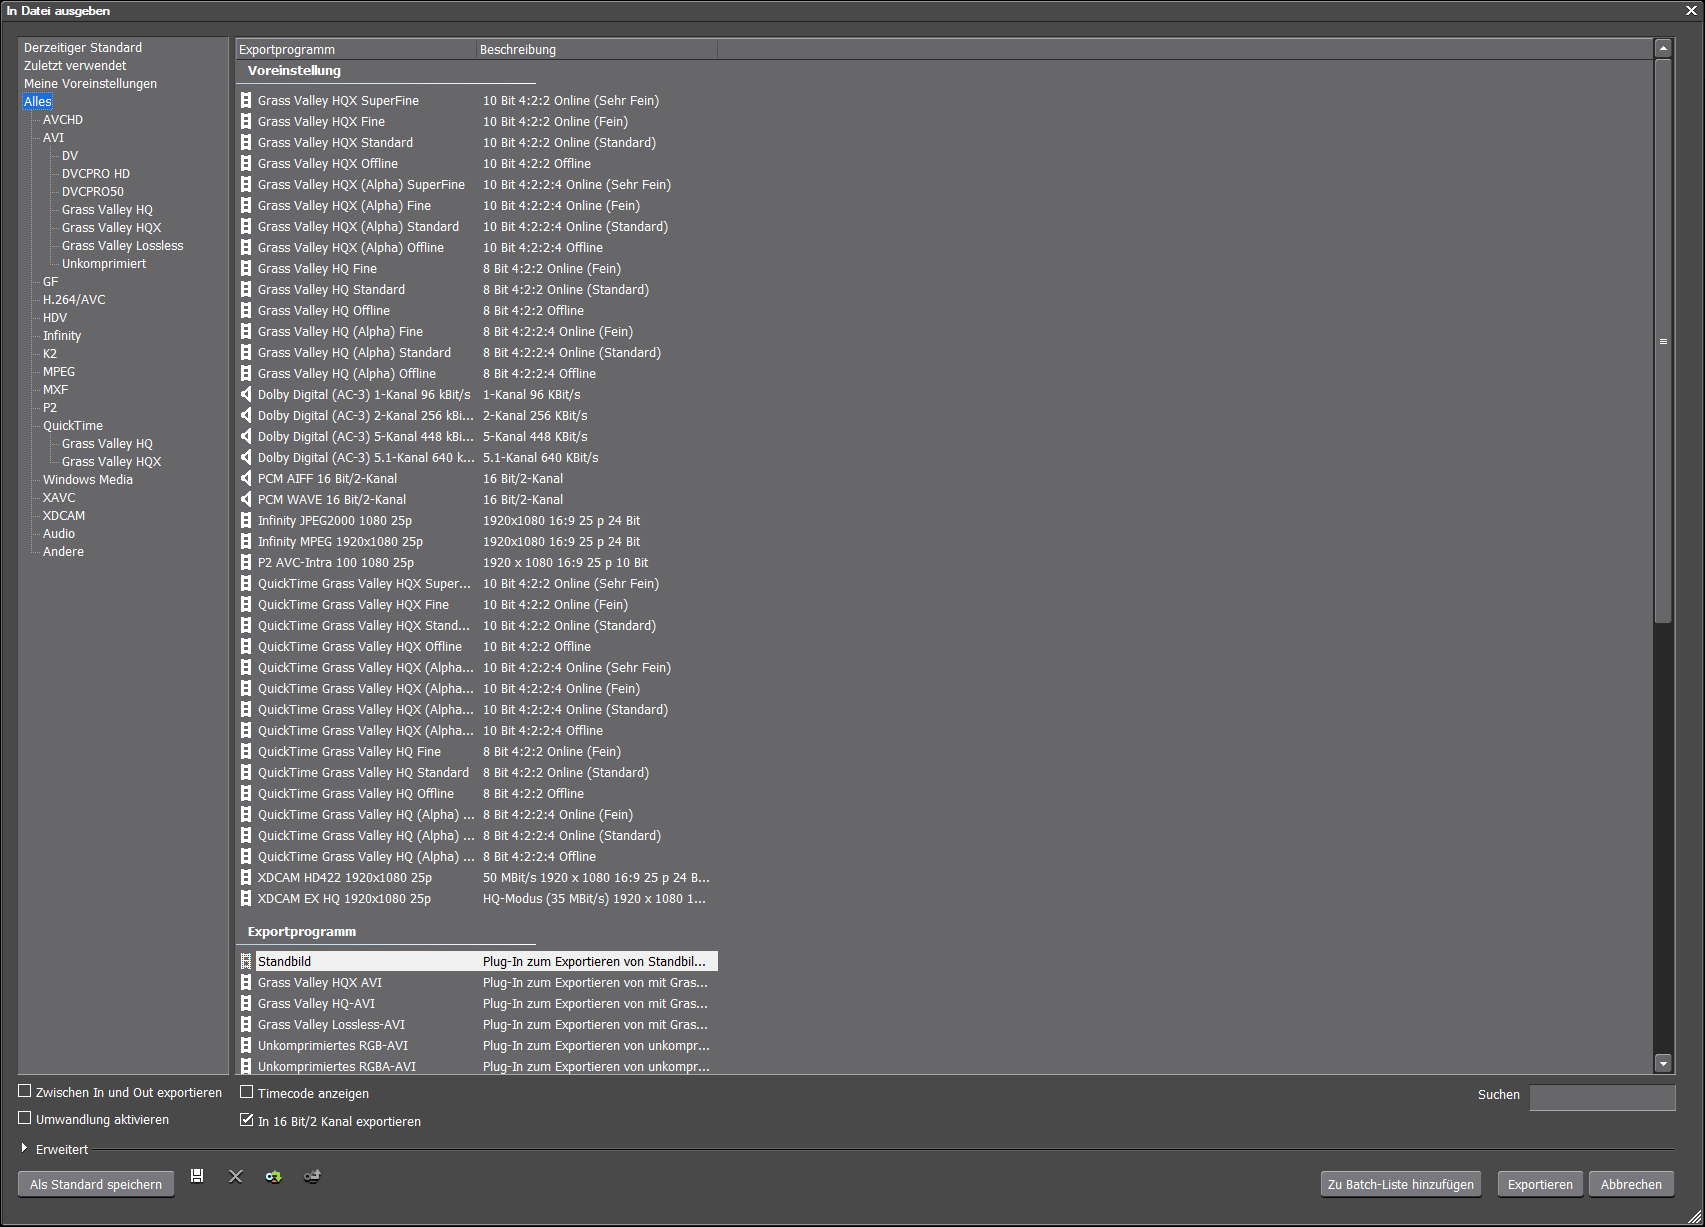Click the Abbrechen button
The height and width of the screenshot is (1227, 1705).
[x=1631, y=1184]
